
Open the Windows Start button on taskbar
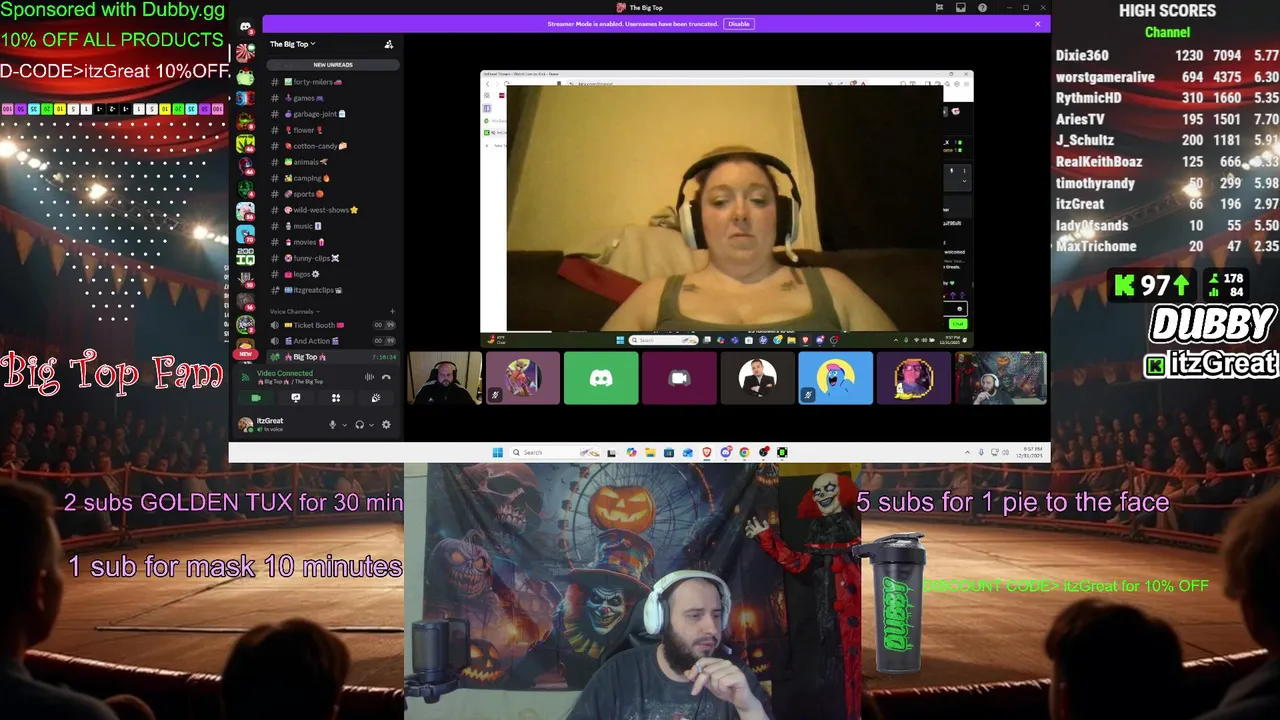(x=498, y=452)
